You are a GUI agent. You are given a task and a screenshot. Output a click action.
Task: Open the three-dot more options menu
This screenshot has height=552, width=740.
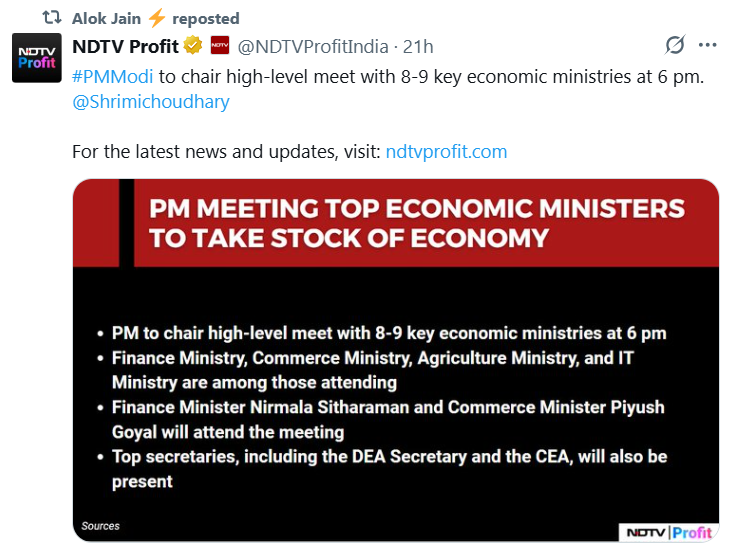coord(707,45)
